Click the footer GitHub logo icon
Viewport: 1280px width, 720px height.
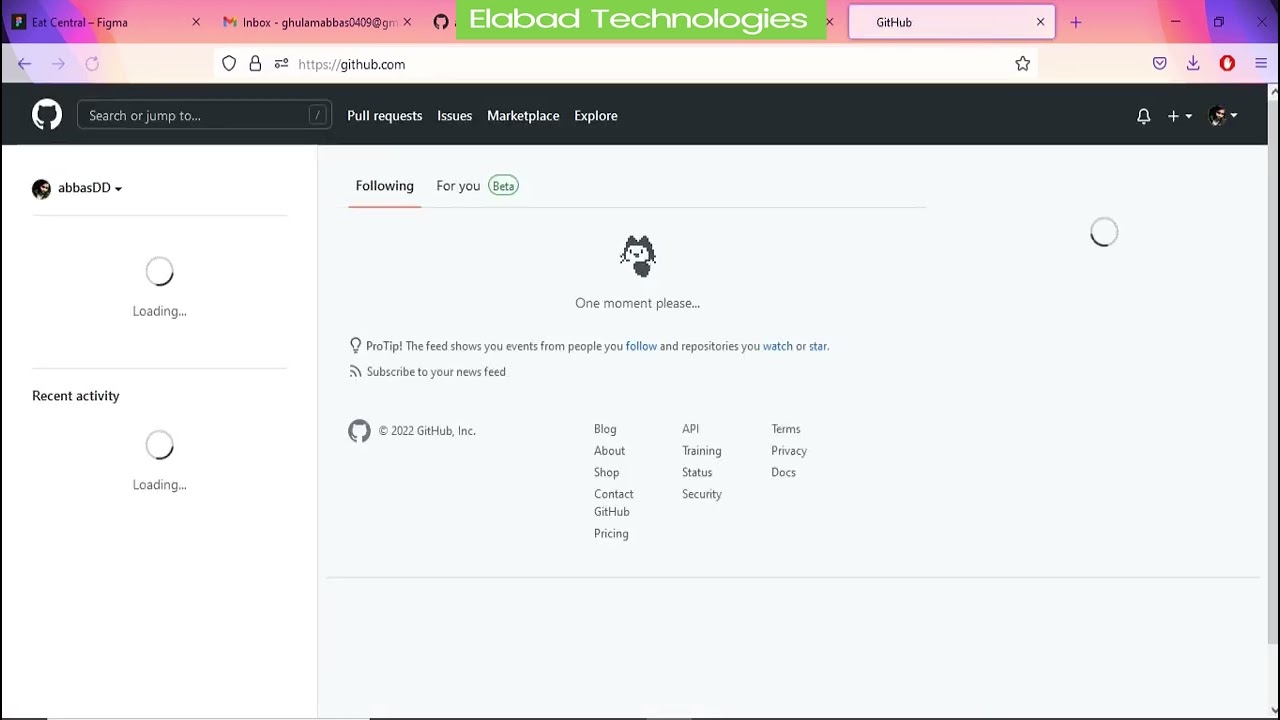tap(359, 431)
